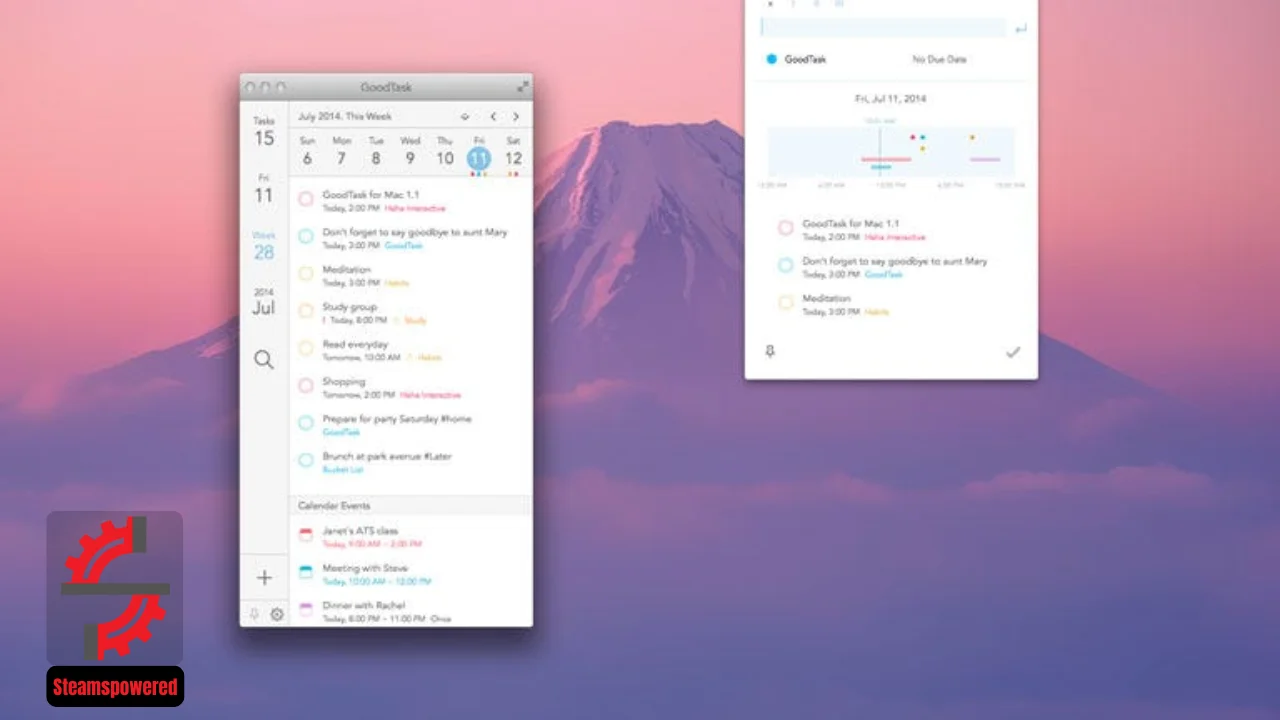Image resolution: width=1280 pixels, height=720 pixels.
Task: Select the 2014 Jul month view
Action: 264,301
